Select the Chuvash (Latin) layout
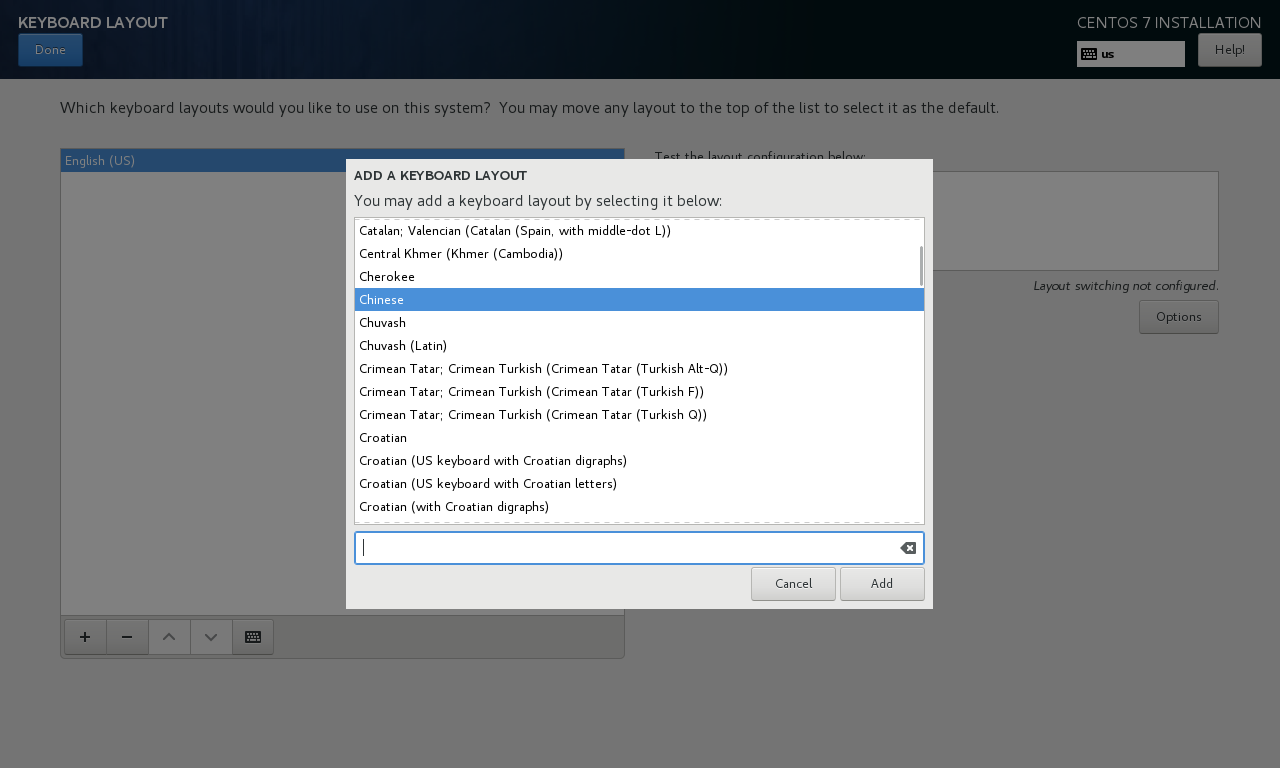 coord(639,346)
